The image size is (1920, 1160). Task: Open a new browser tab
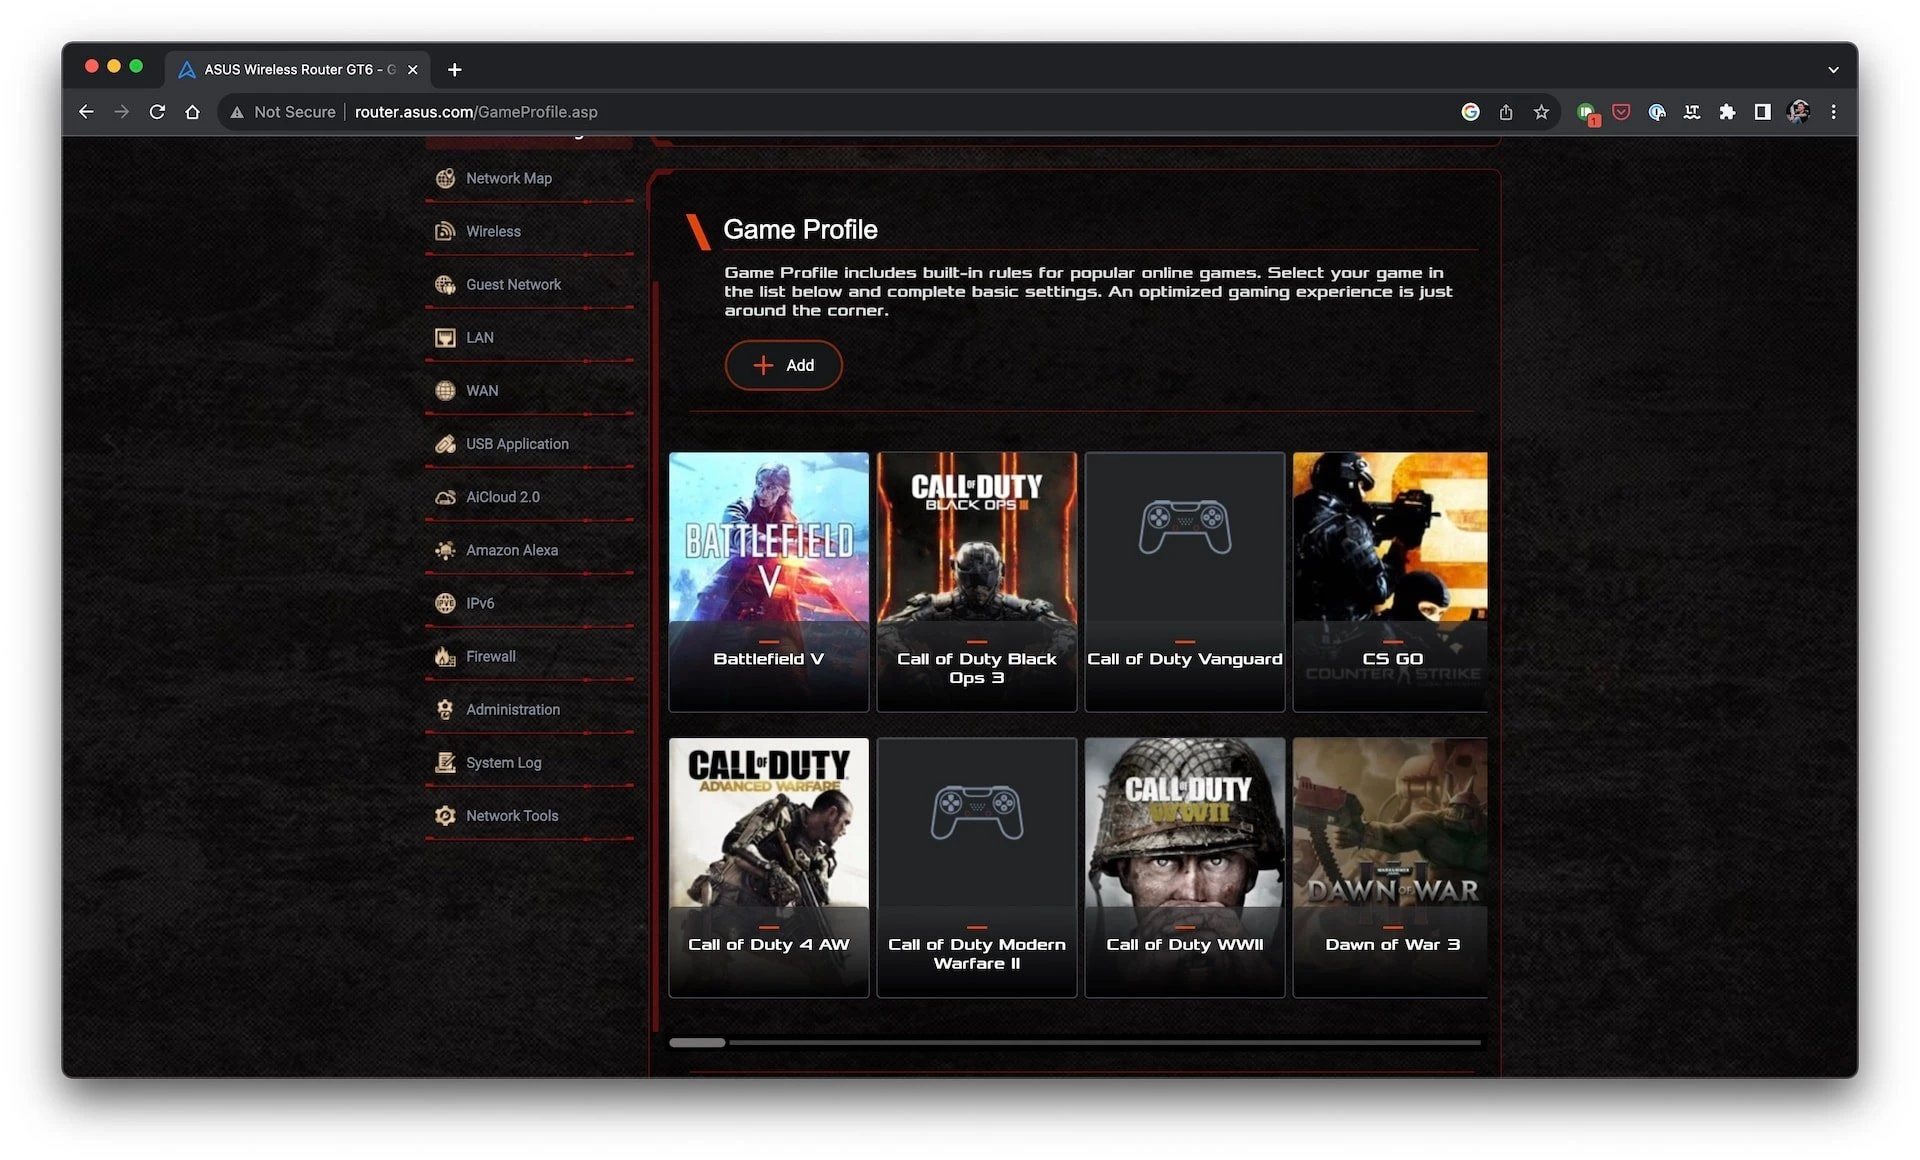coord(455,69)
